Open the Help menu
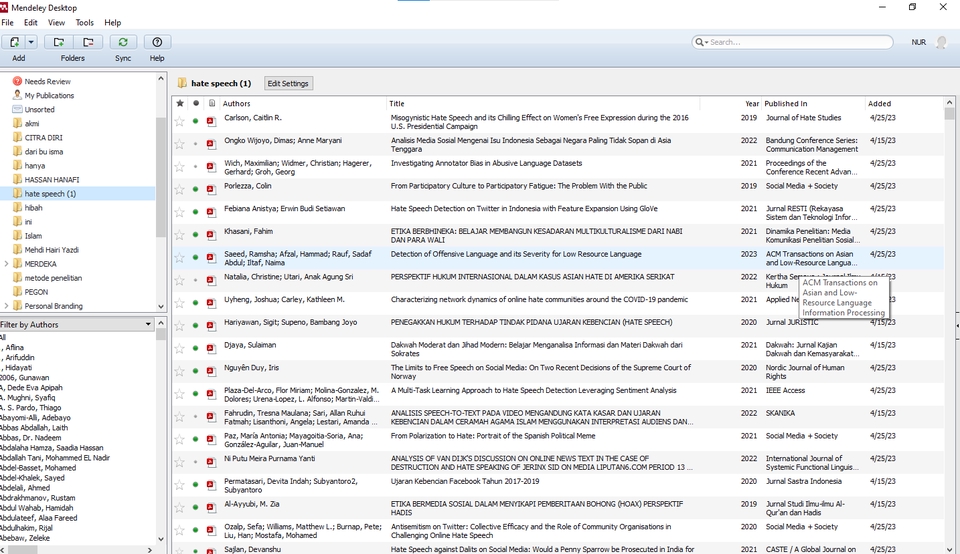 pyautogui.click(x=113, y=23)
